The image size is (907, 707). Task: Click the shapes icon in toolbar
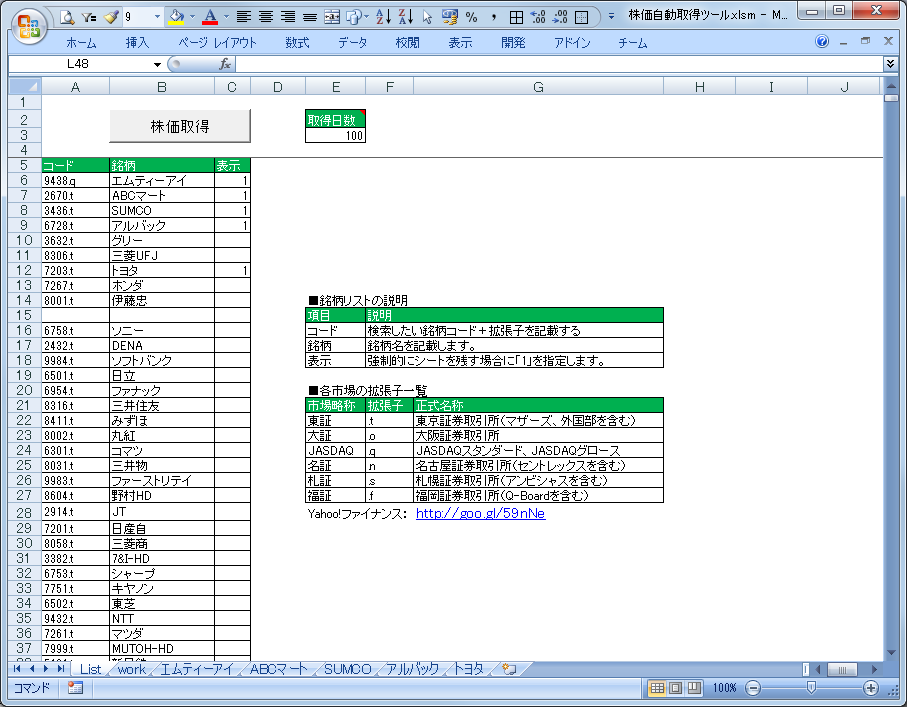coord(353,17)
